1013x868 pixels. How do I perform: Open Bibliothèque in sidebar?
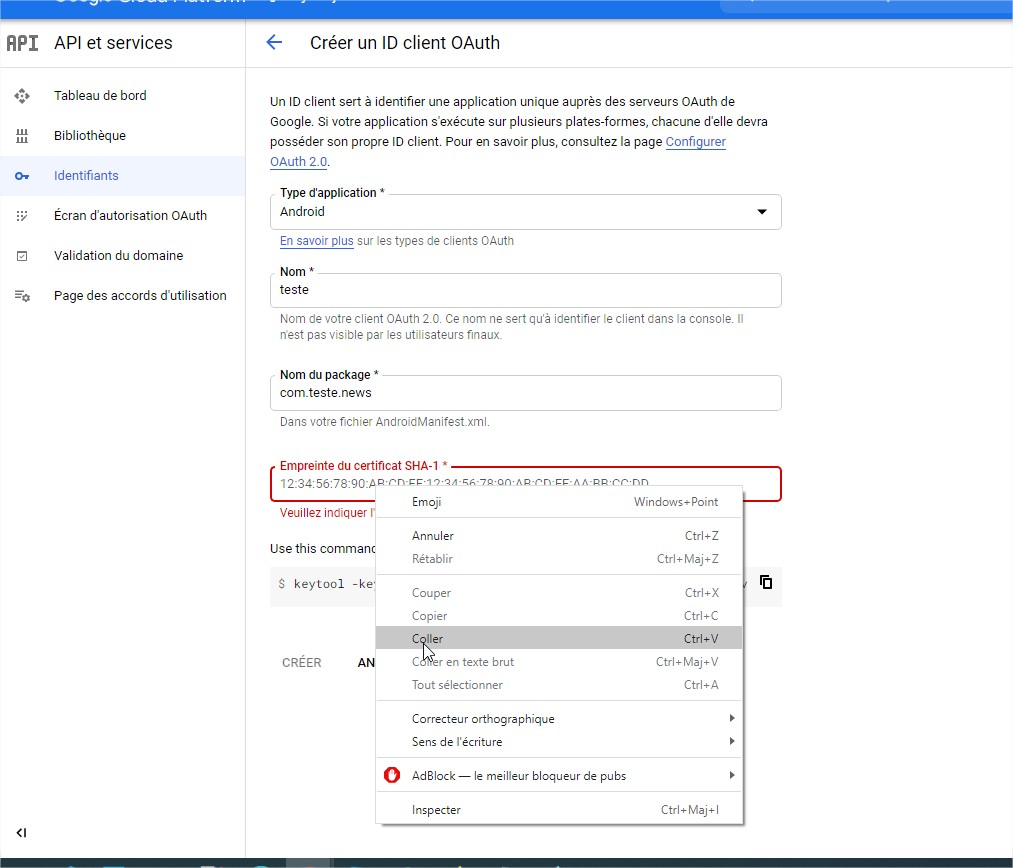123,136
